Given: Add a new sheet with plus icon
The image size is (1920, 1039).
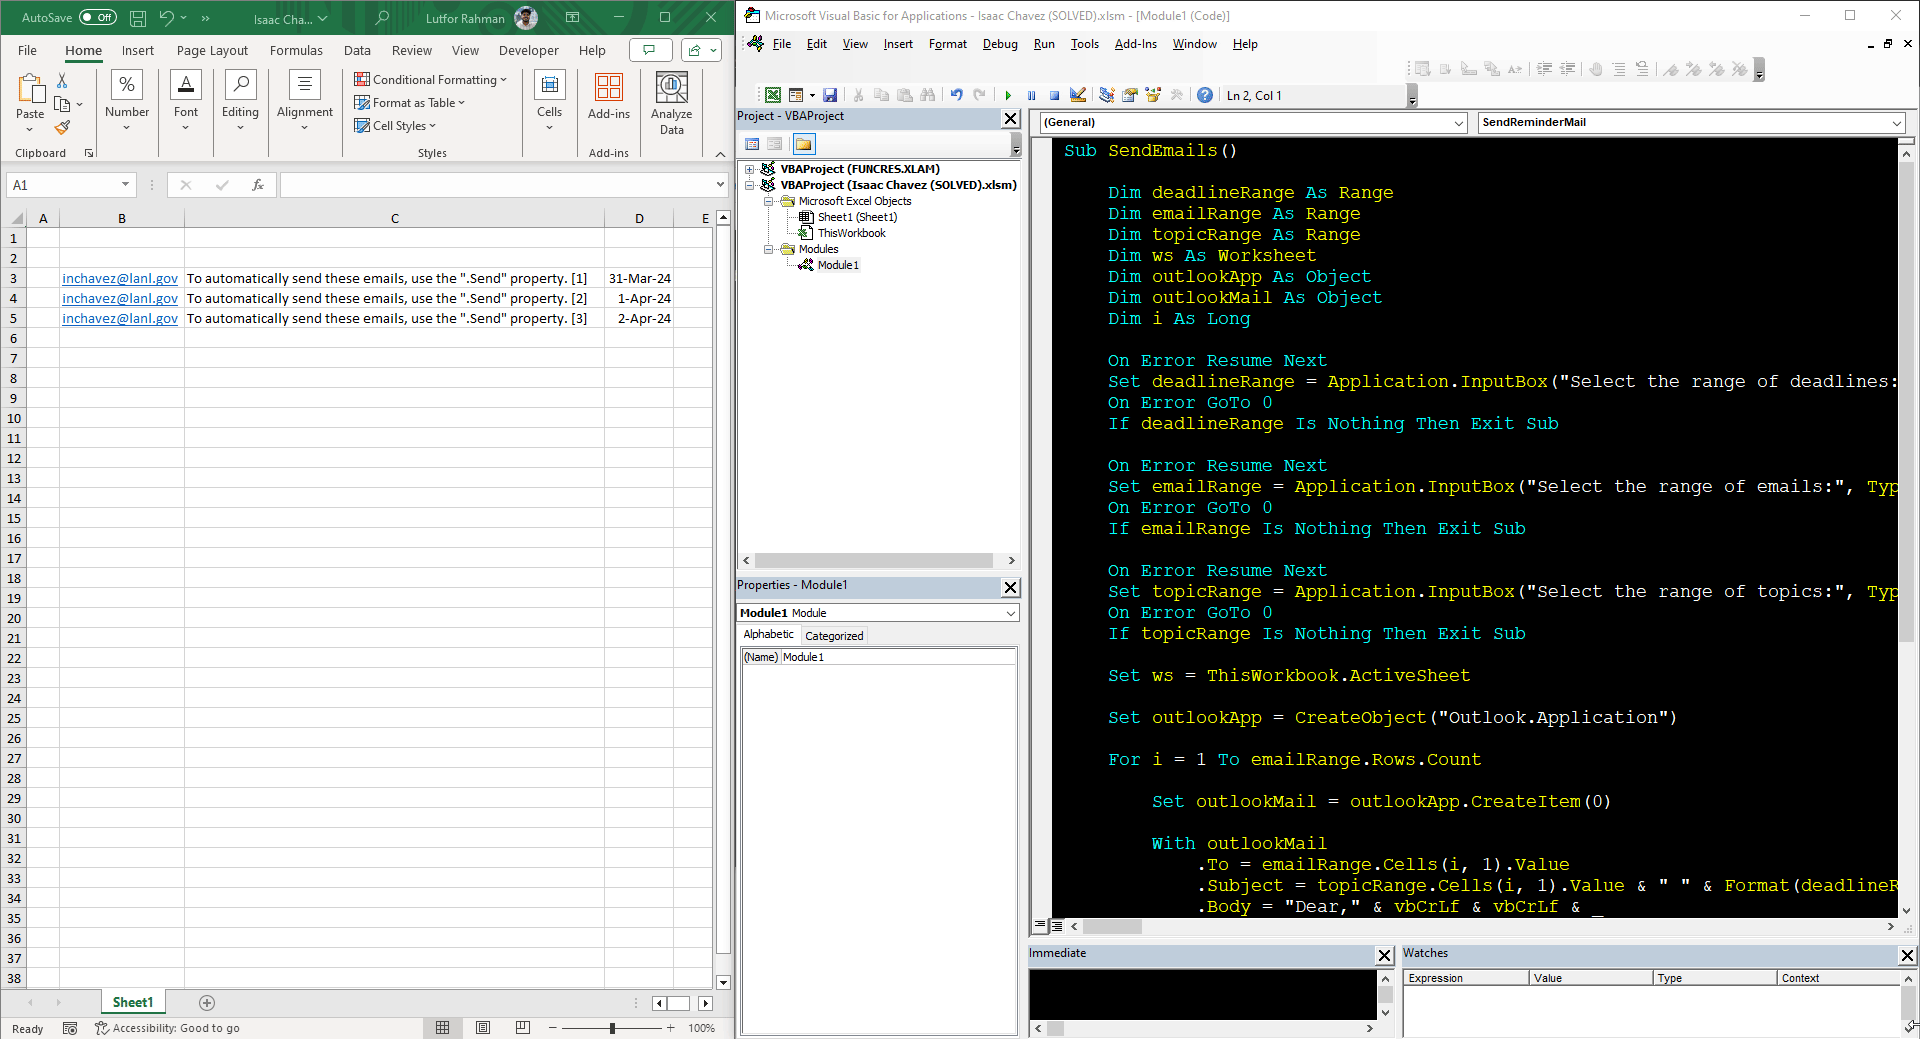Looking at the screenshot, I should (207, 1003).
